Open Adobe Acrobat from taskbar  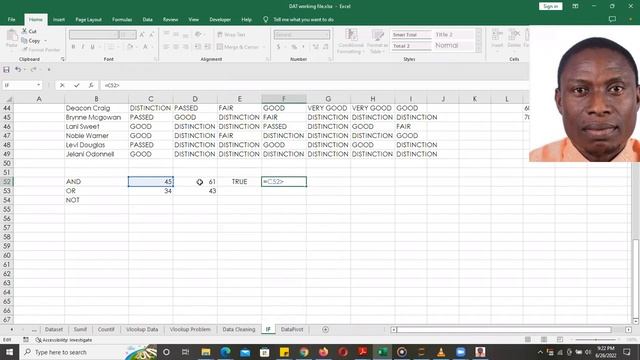[x=362, y=352]
